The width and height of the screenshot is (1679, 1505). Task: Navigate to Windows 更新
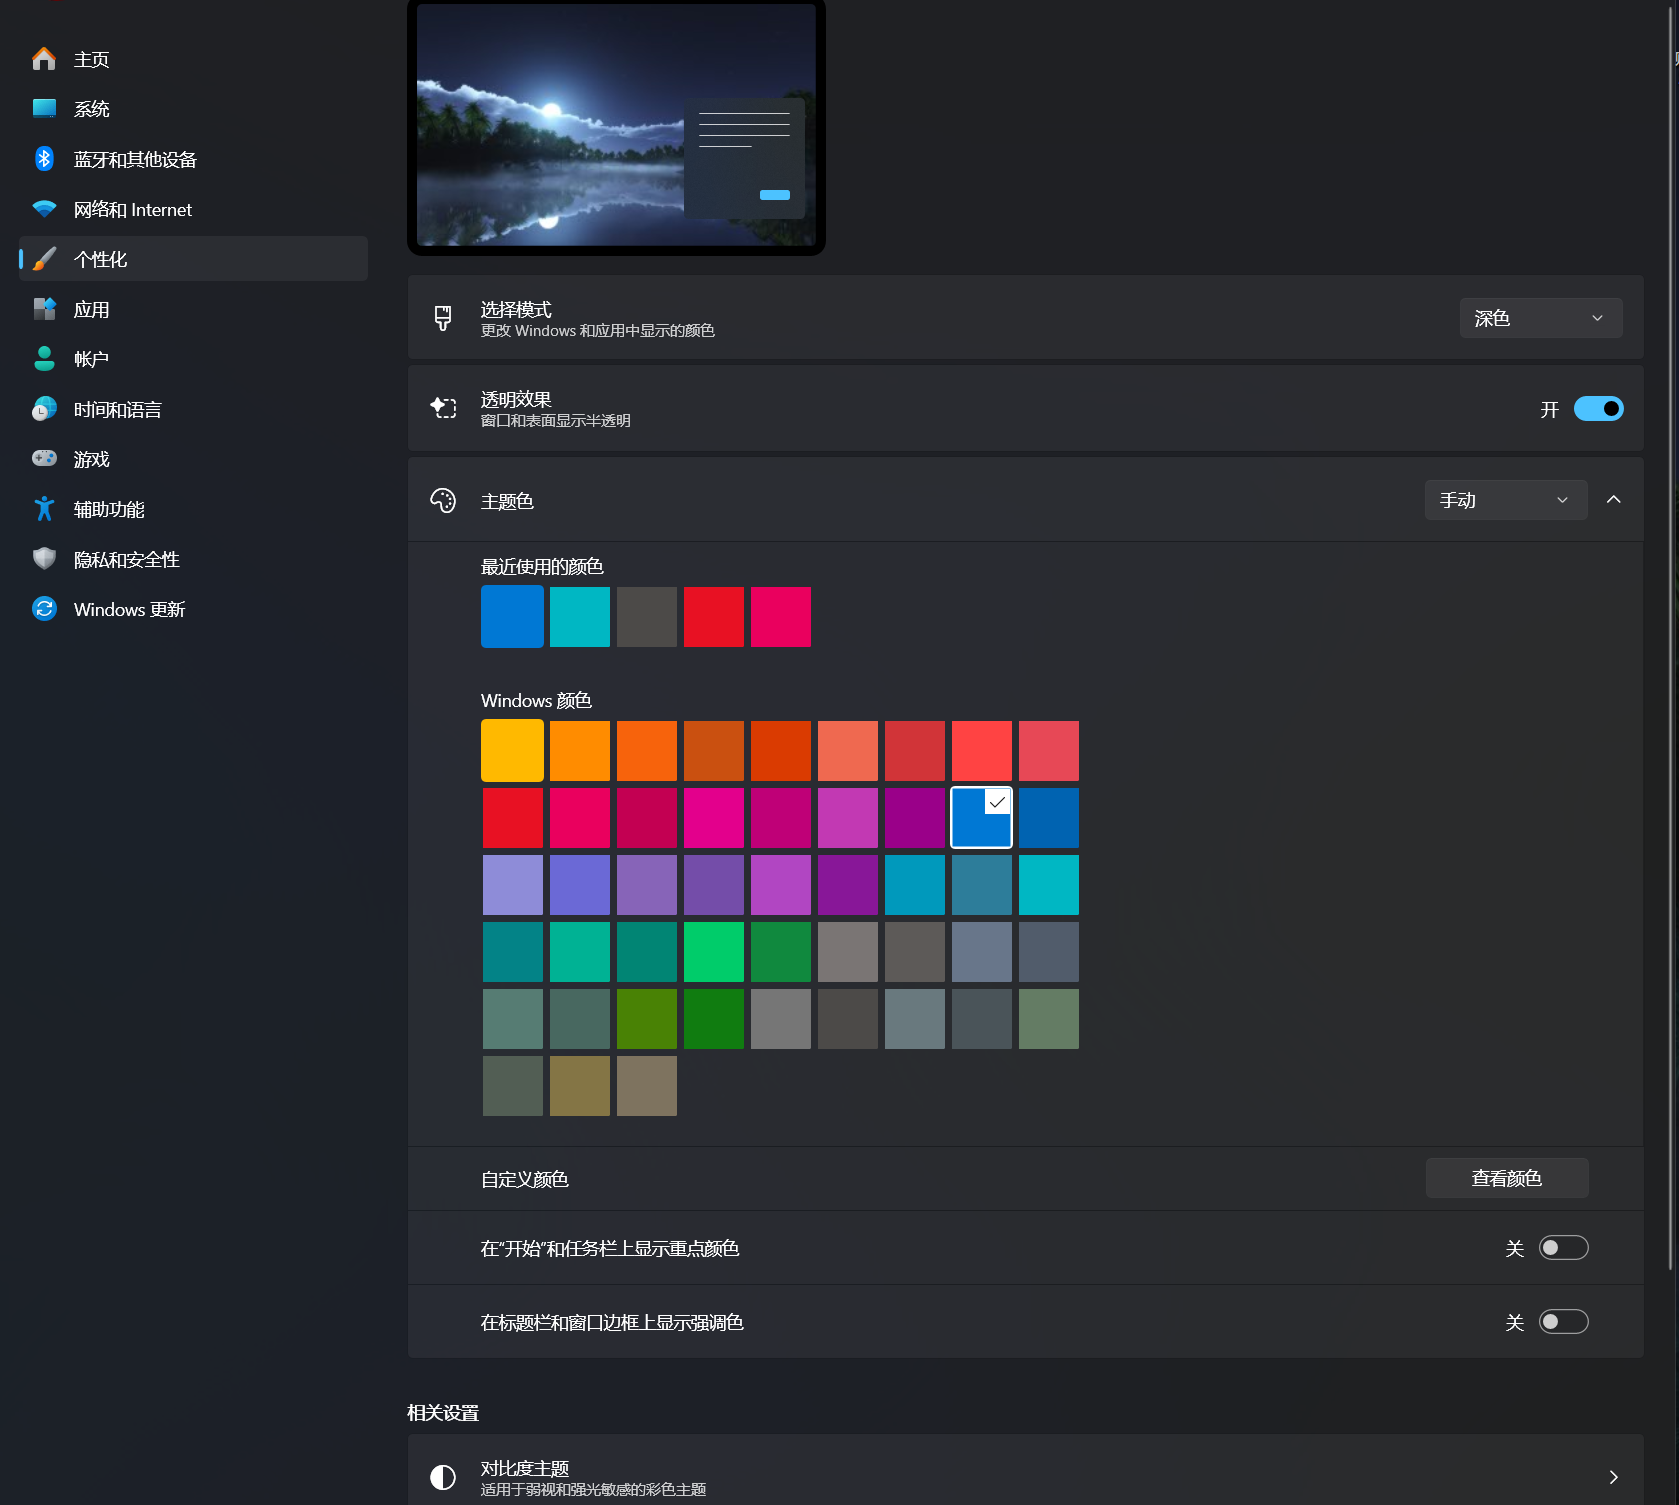[x=193, y=609]
